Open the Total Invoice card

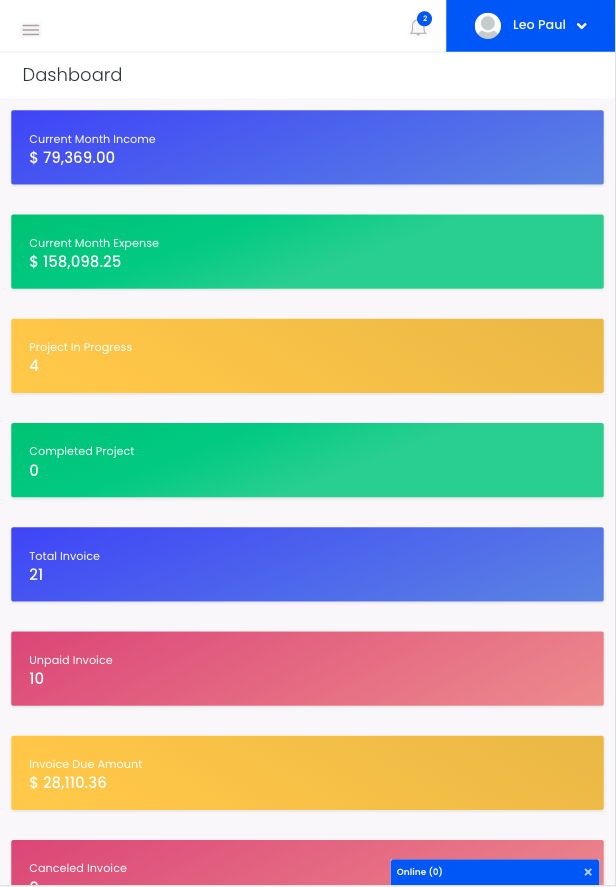[x=307, y=564]
